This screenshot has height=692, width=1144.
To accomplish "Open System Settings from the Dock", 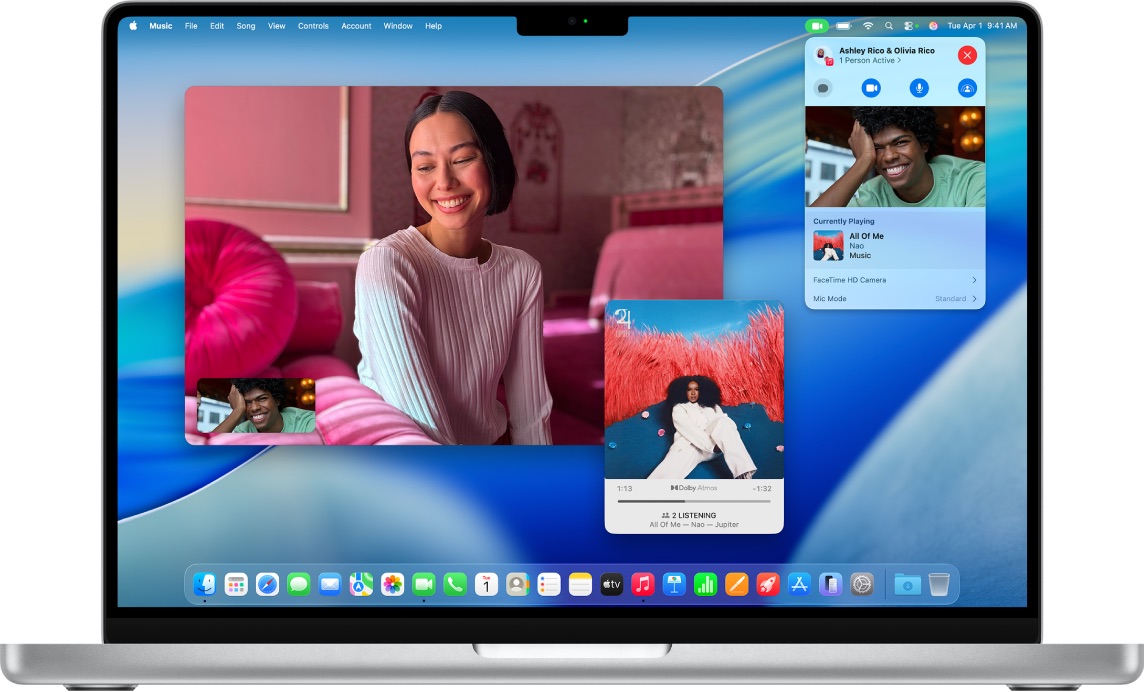I will tap(862, 584).
